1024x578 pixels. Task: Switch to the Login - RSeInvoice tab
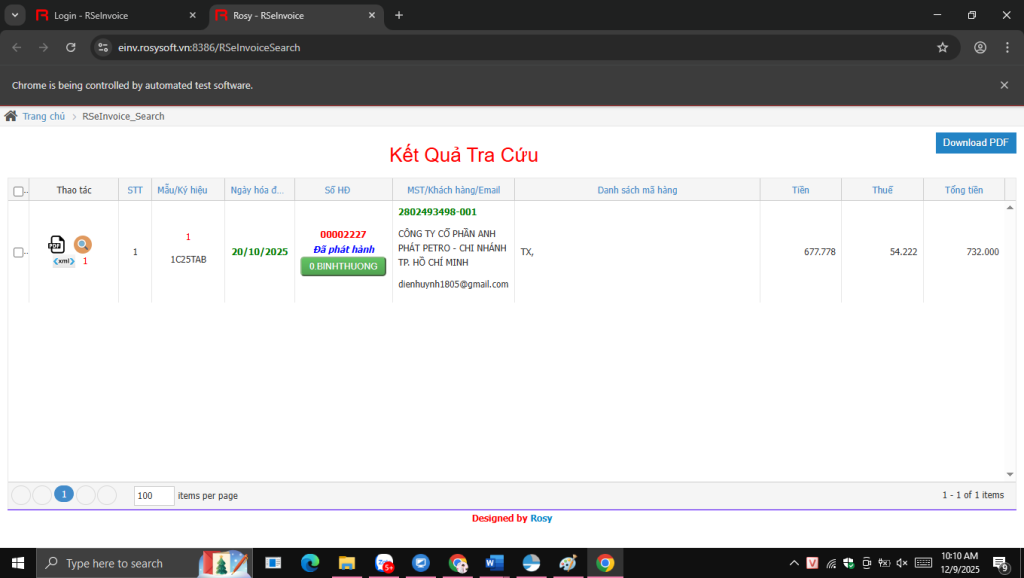110,15
